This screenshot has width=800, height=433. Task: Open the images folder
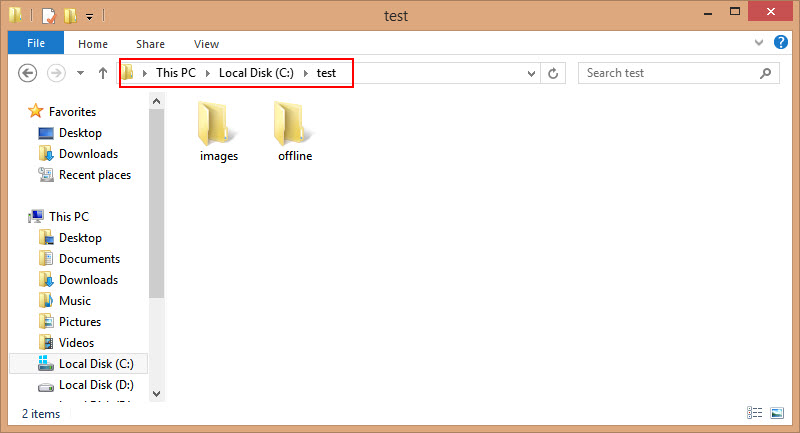pos(218,131)
